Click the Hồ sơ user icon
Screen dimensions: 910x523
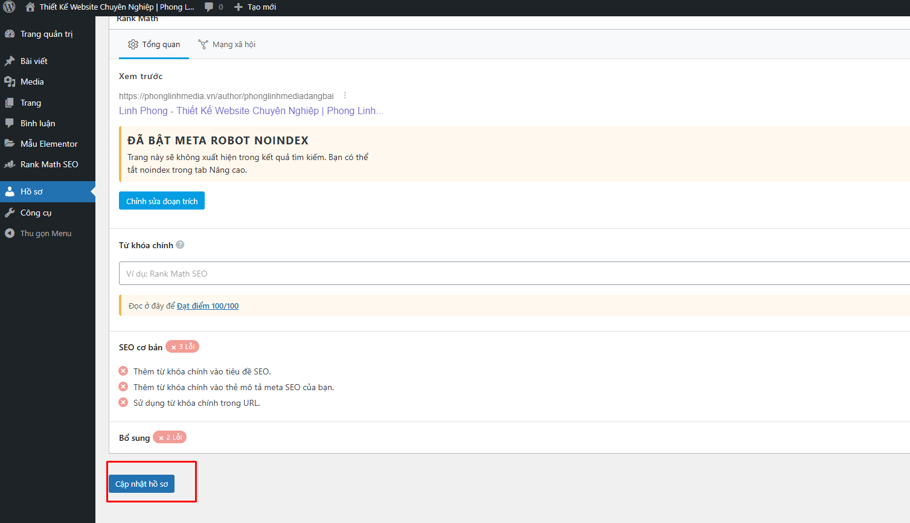point(10,192)
